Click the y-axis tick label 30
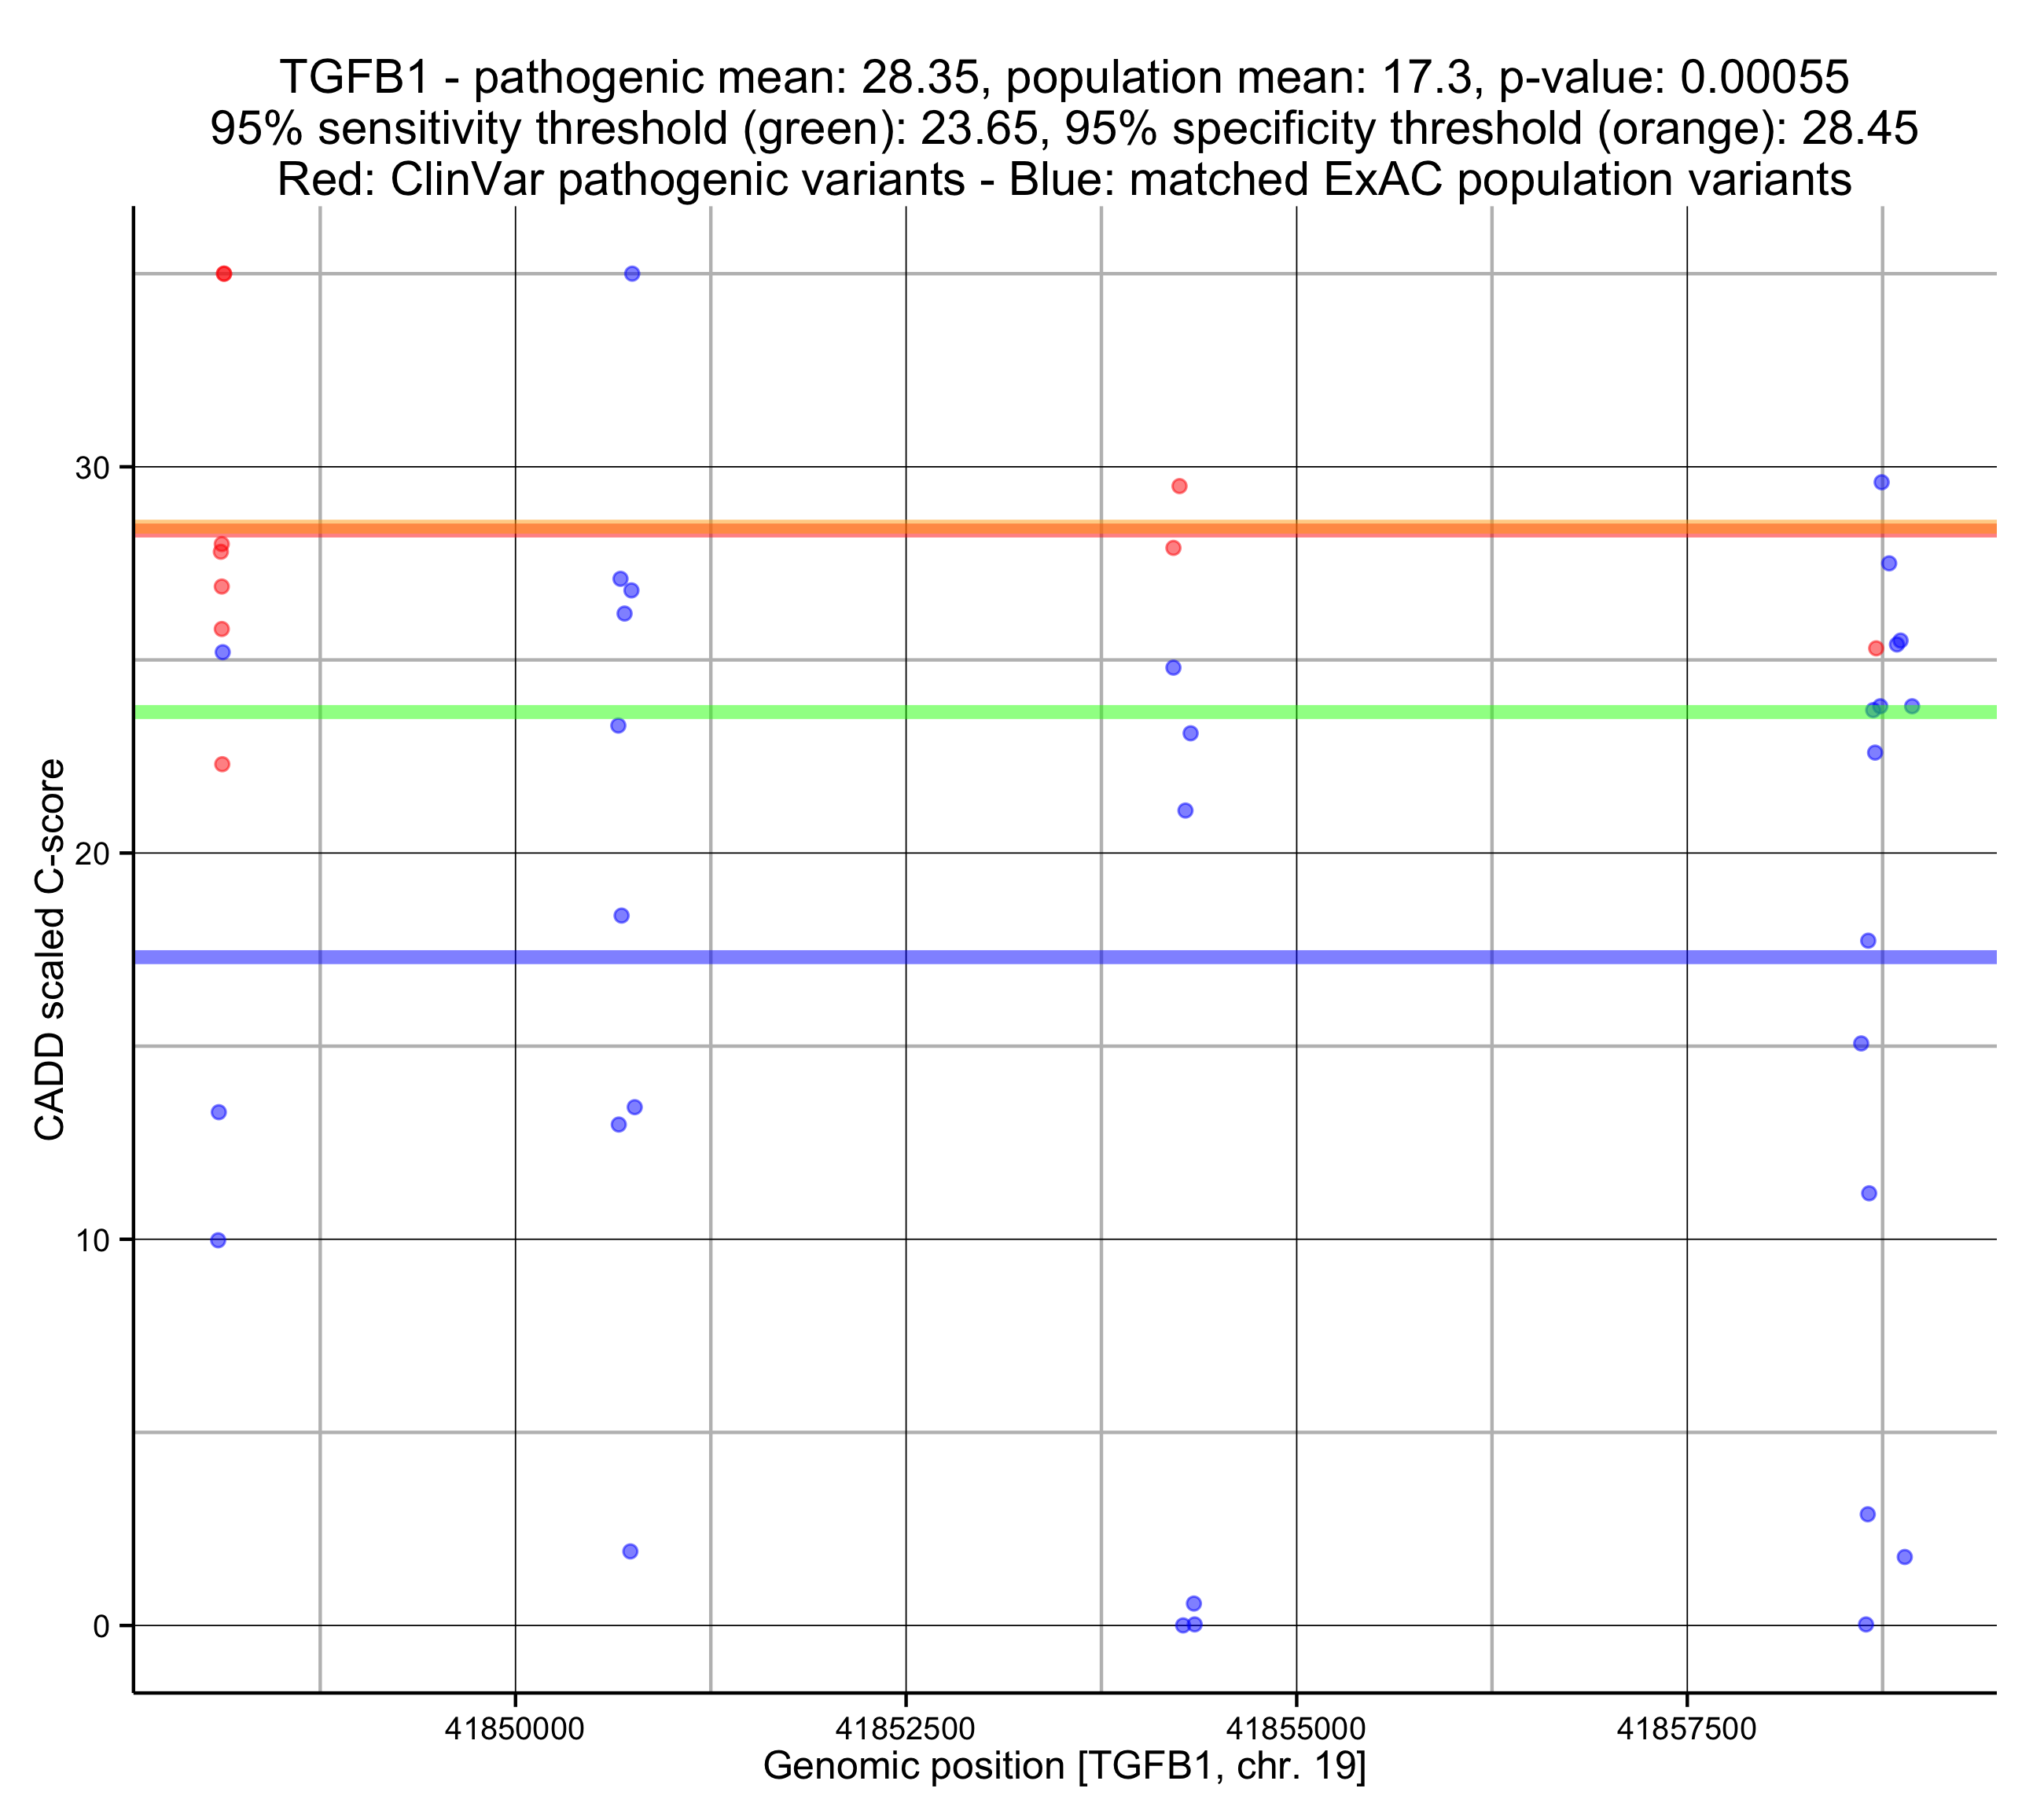The width and height of the screenshot is (2044, 1814). (x=91, y=468)
